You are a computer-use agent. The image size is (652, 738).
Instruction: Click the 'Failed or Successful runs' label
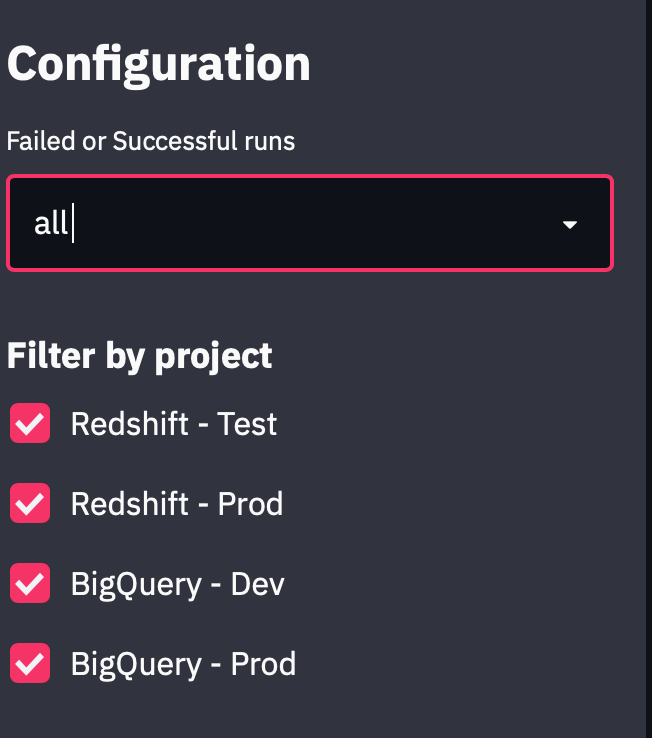(x=151, y=141)
